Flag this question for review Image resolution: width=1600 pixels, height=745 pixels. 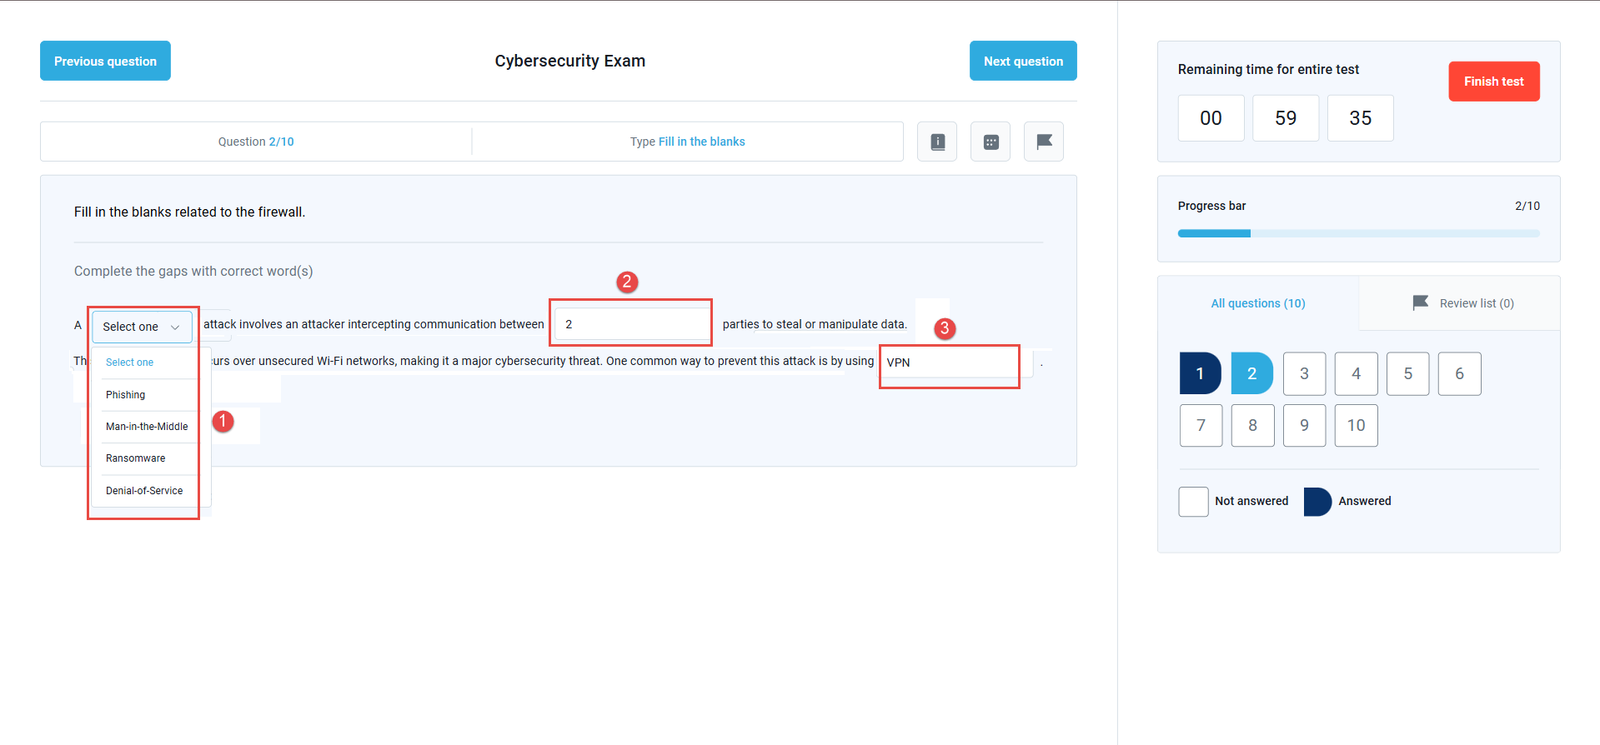[x=1043, y=142]
